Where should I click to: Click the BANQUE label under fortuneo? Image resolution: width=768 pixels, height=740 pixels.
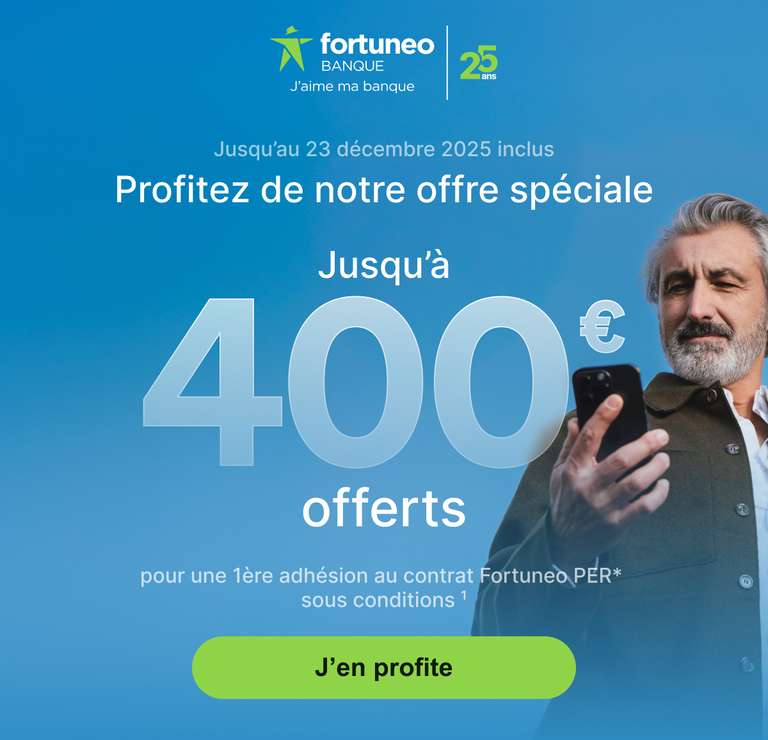(x=353, y=66)
